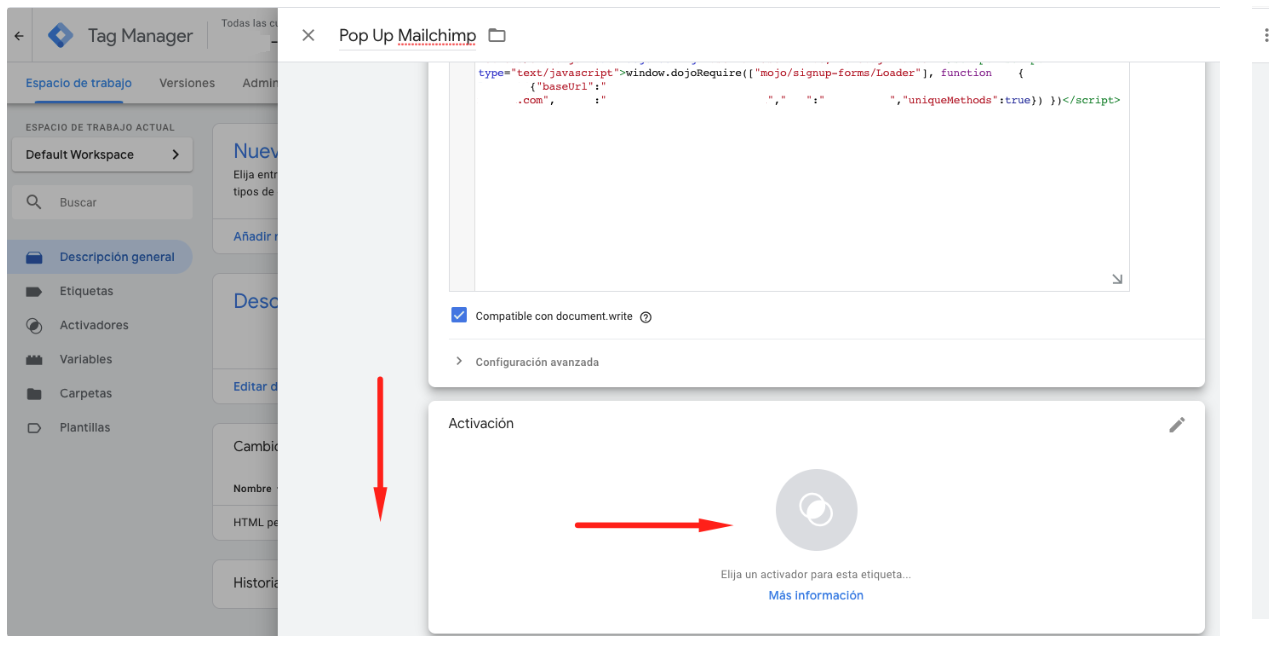Viewport: 1281px width, 645px height.
Task: Open the Default Workspace selector
Action: (x=102, y=155)
